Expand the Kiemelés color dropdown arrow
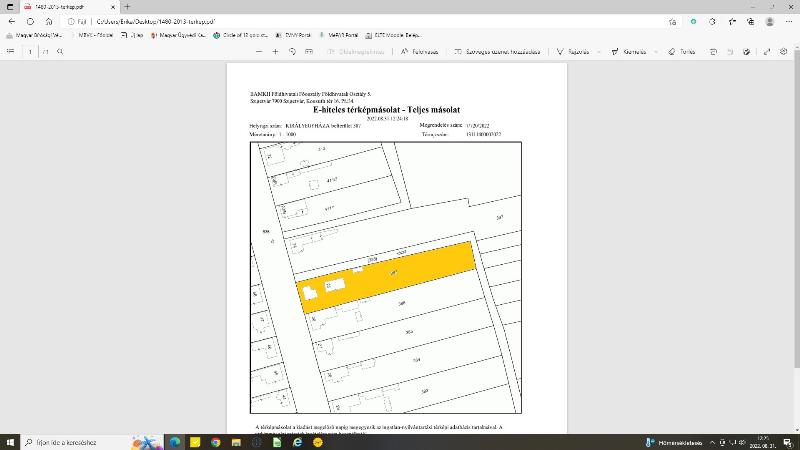 coord(656,52)
